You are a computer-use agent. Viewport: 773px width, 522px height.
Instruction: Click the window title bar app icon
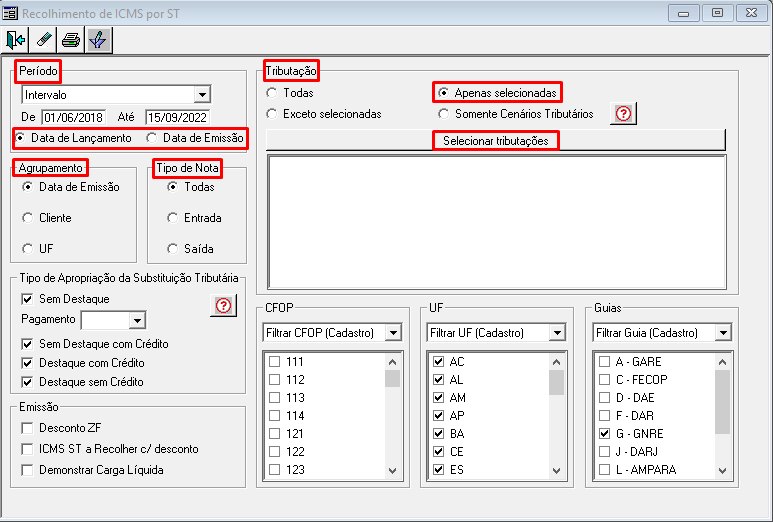pos(10,13)
